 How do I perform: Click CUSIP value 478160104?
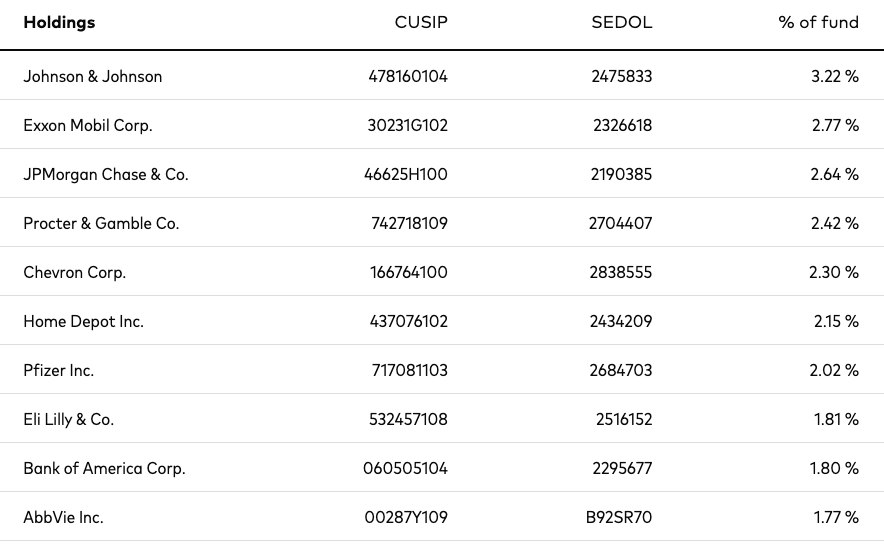coord(408,76)
